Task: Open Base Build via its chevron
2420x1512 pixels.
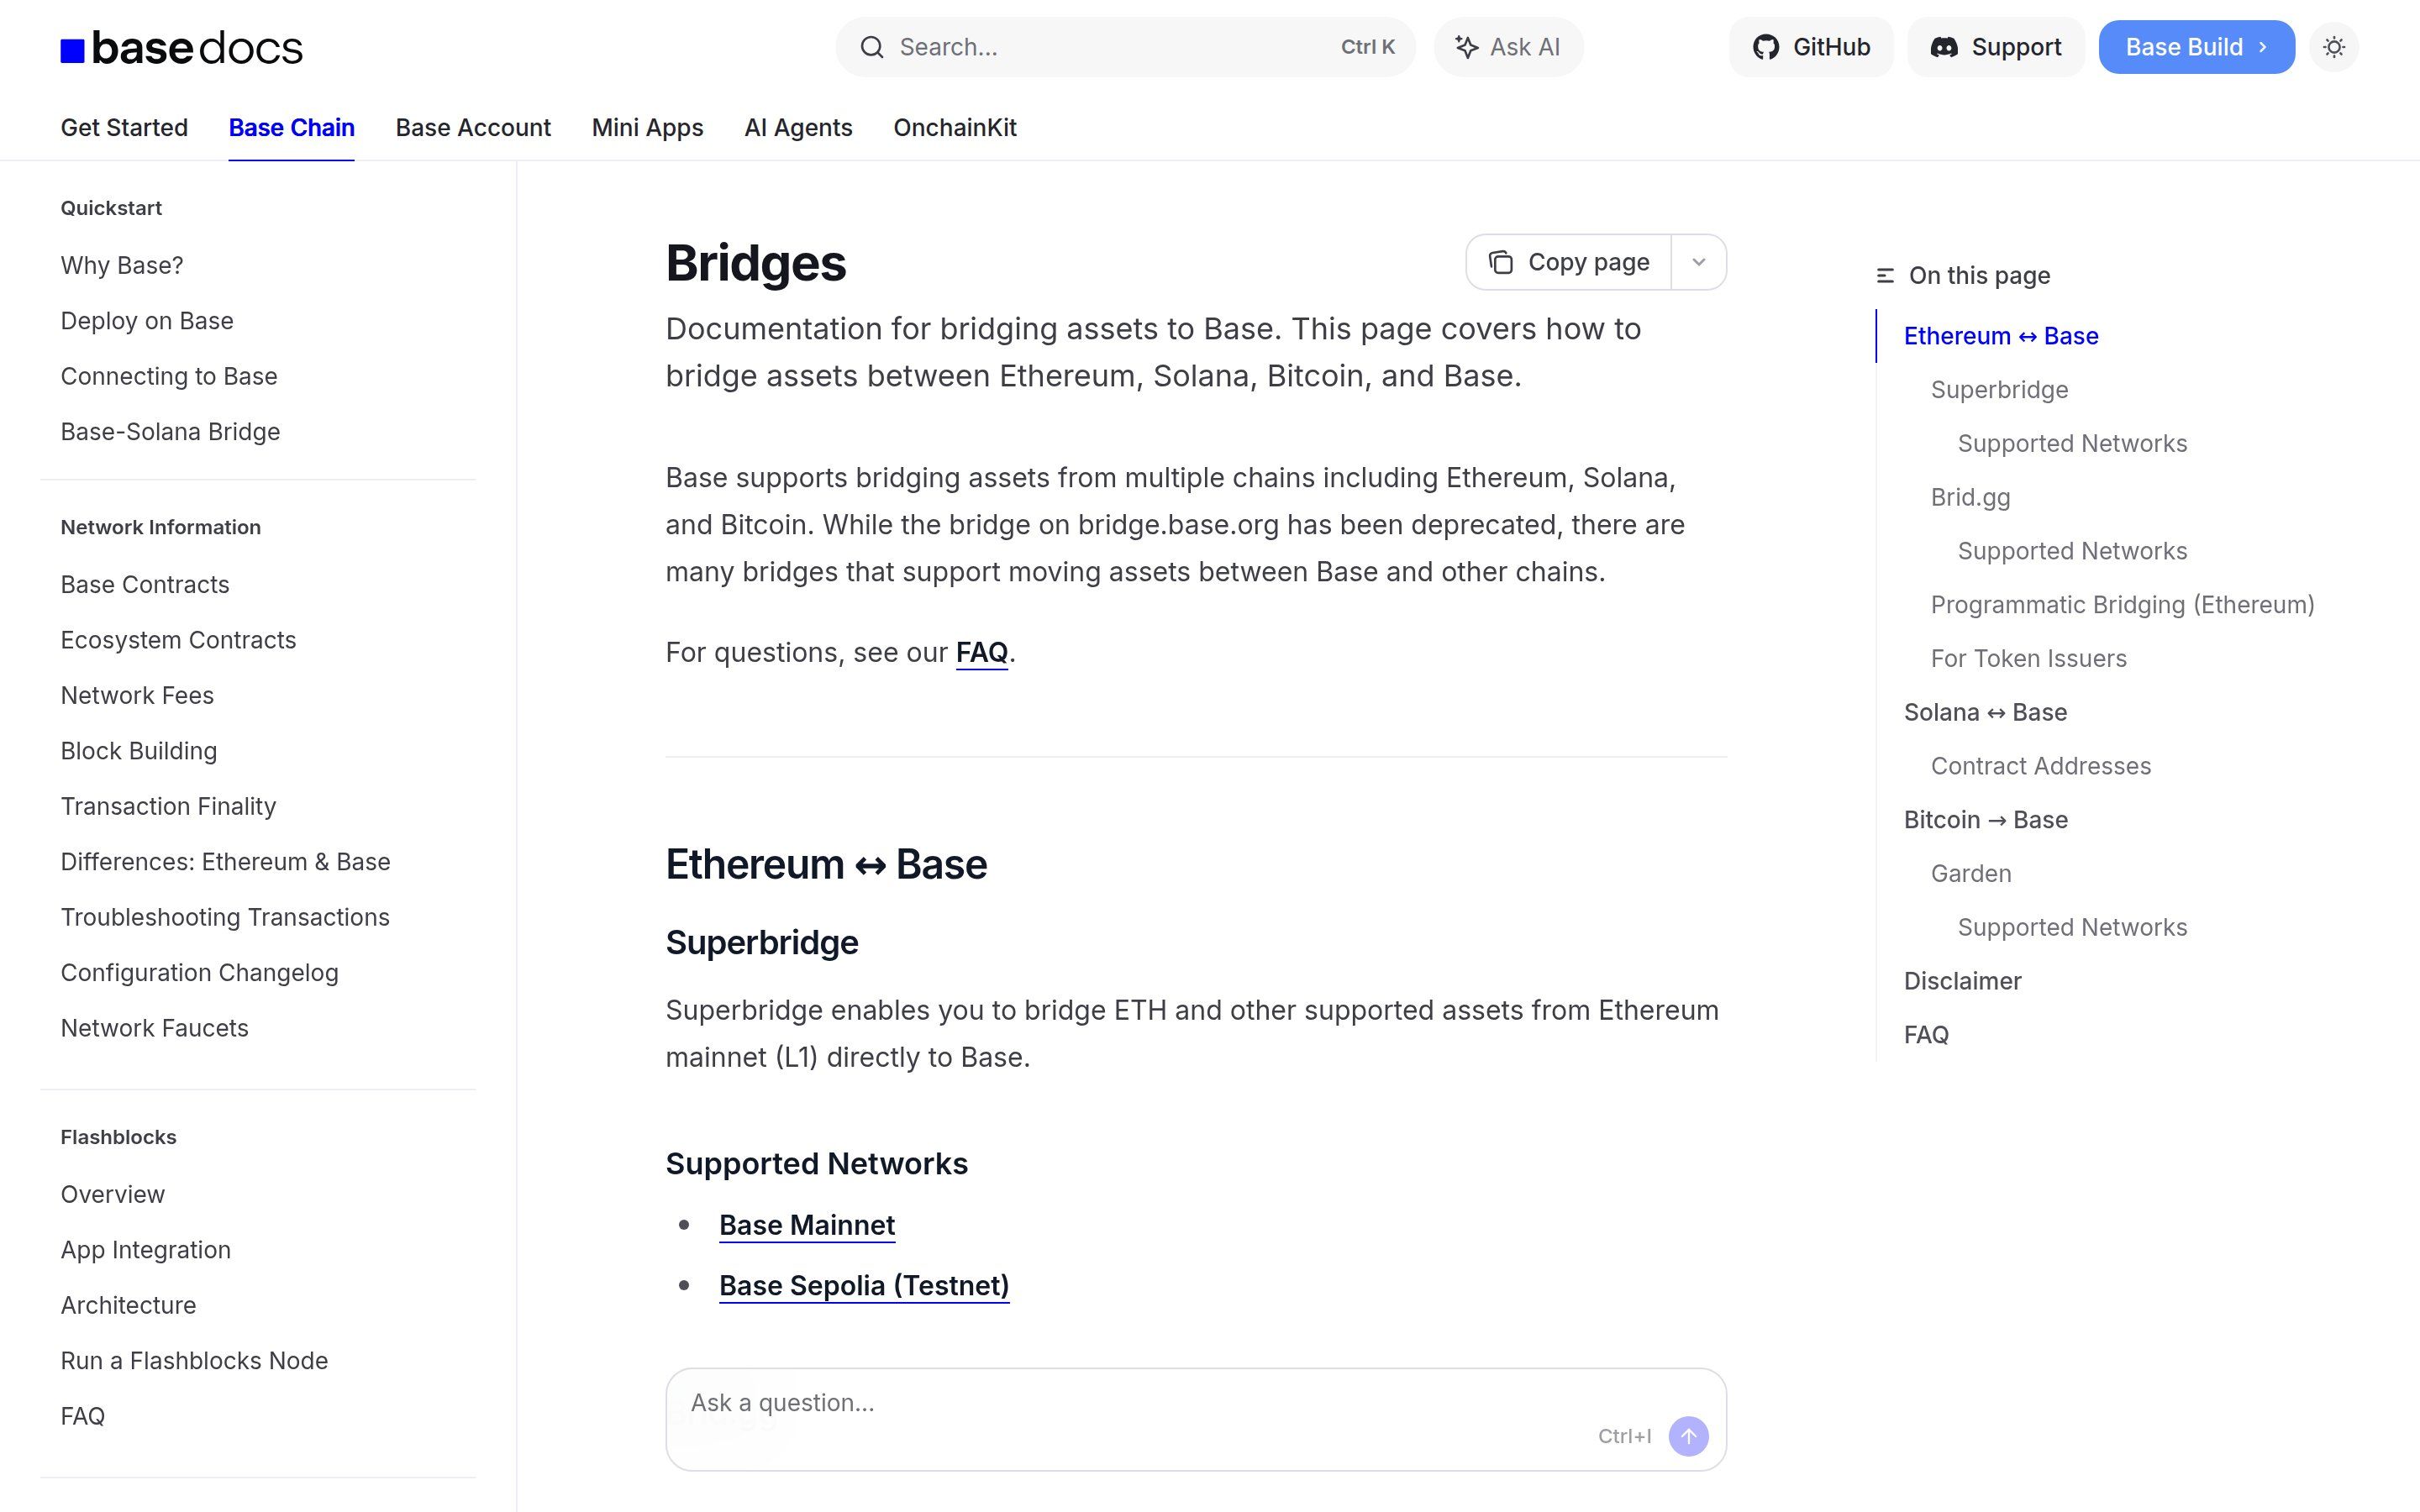Action: [2264, 46]
